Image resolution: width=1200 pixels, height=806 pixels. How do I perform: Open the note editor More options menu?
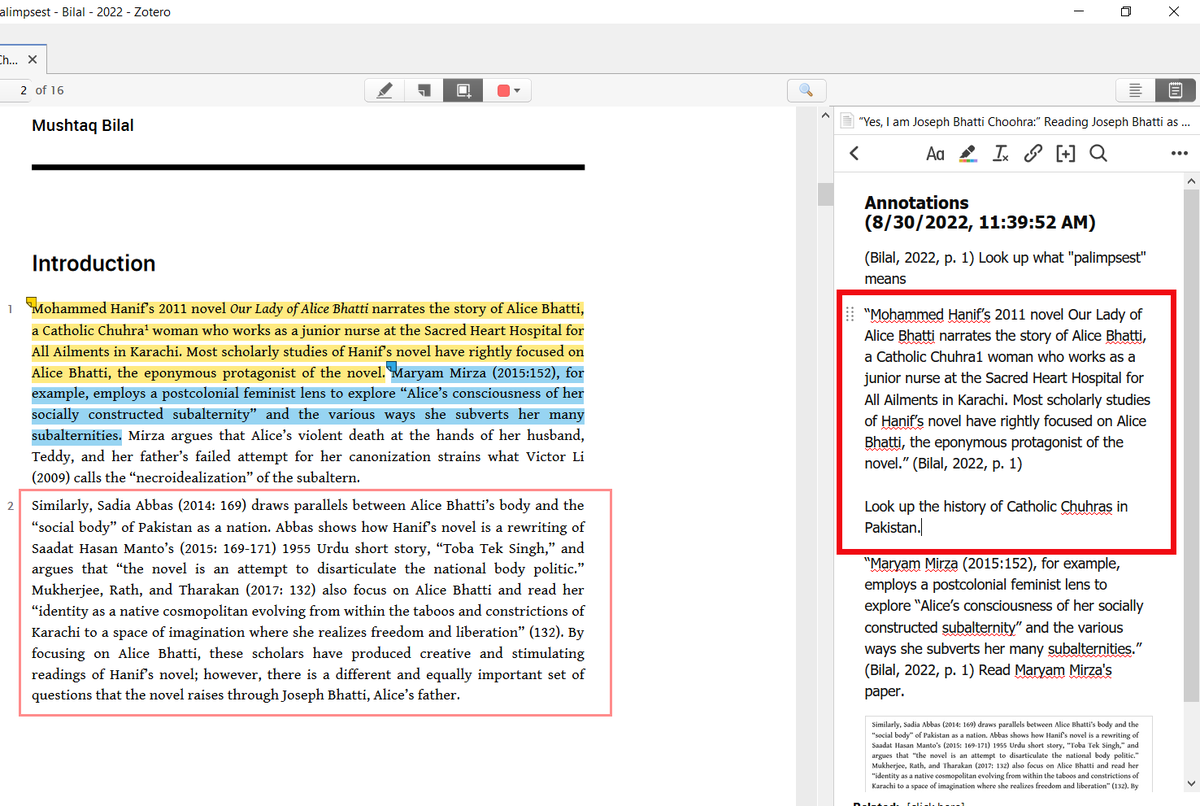pos(1179,153)
